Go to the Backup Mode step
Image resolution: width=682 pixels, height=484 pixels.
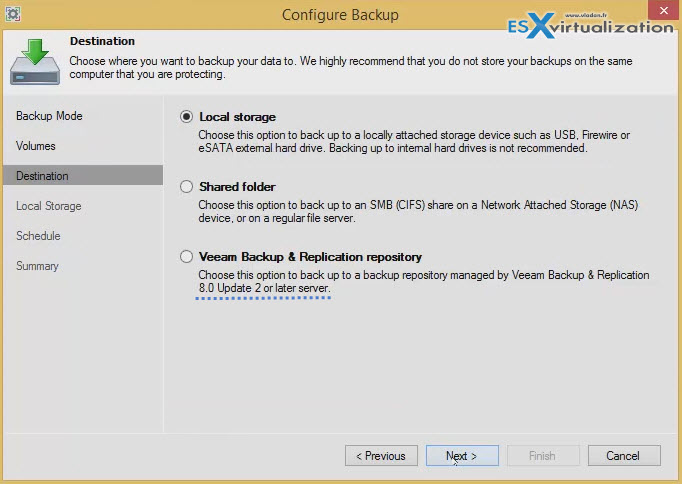point(49,116)
